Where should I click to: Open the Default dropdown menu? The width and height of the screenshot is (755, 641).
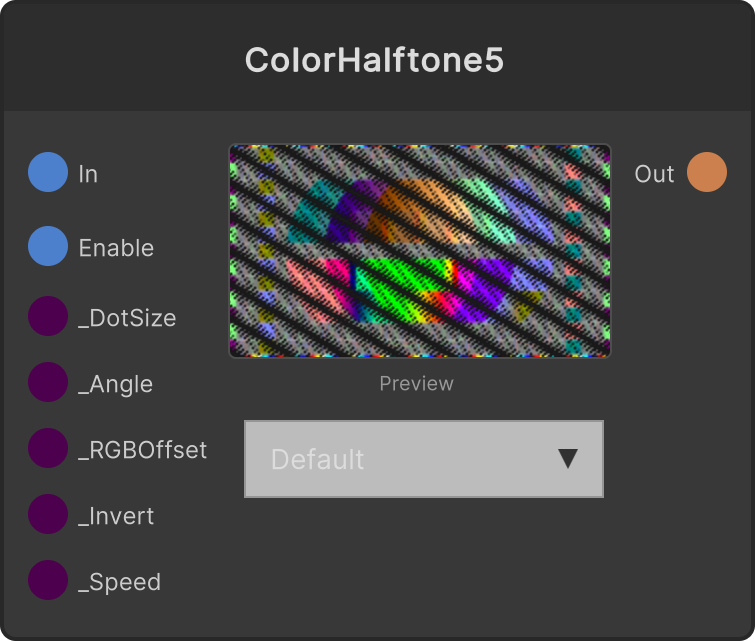click(x=424, y=459)
